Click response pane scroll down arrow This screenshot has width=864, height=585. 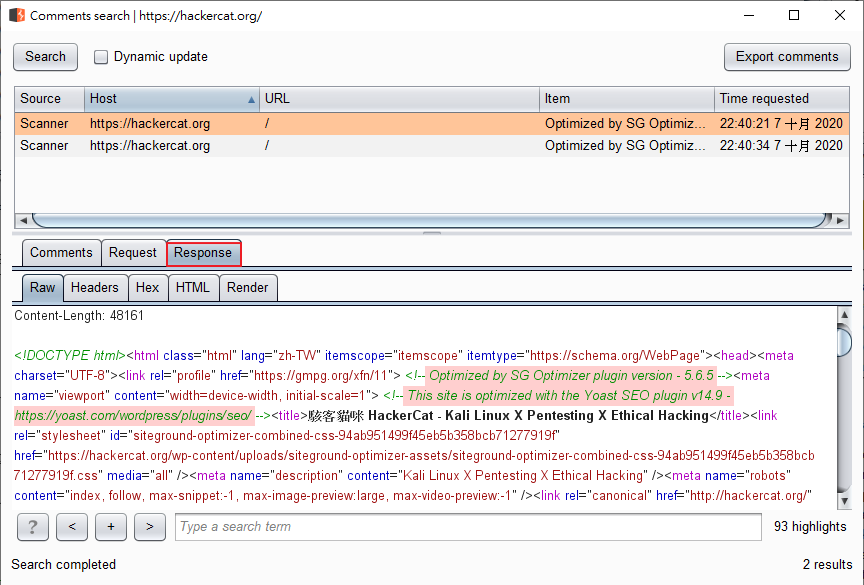point(844,501)
